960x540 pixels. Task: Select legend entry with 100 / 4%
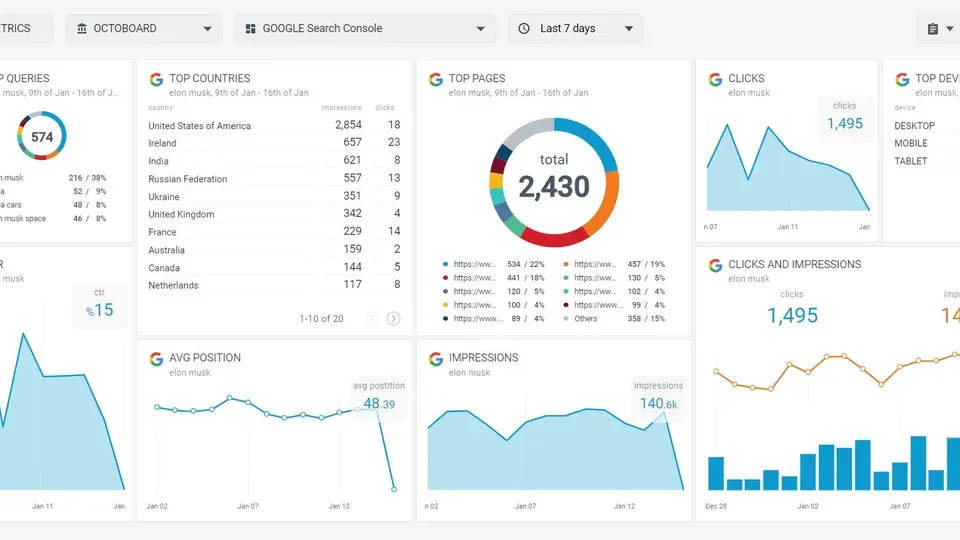493,305
